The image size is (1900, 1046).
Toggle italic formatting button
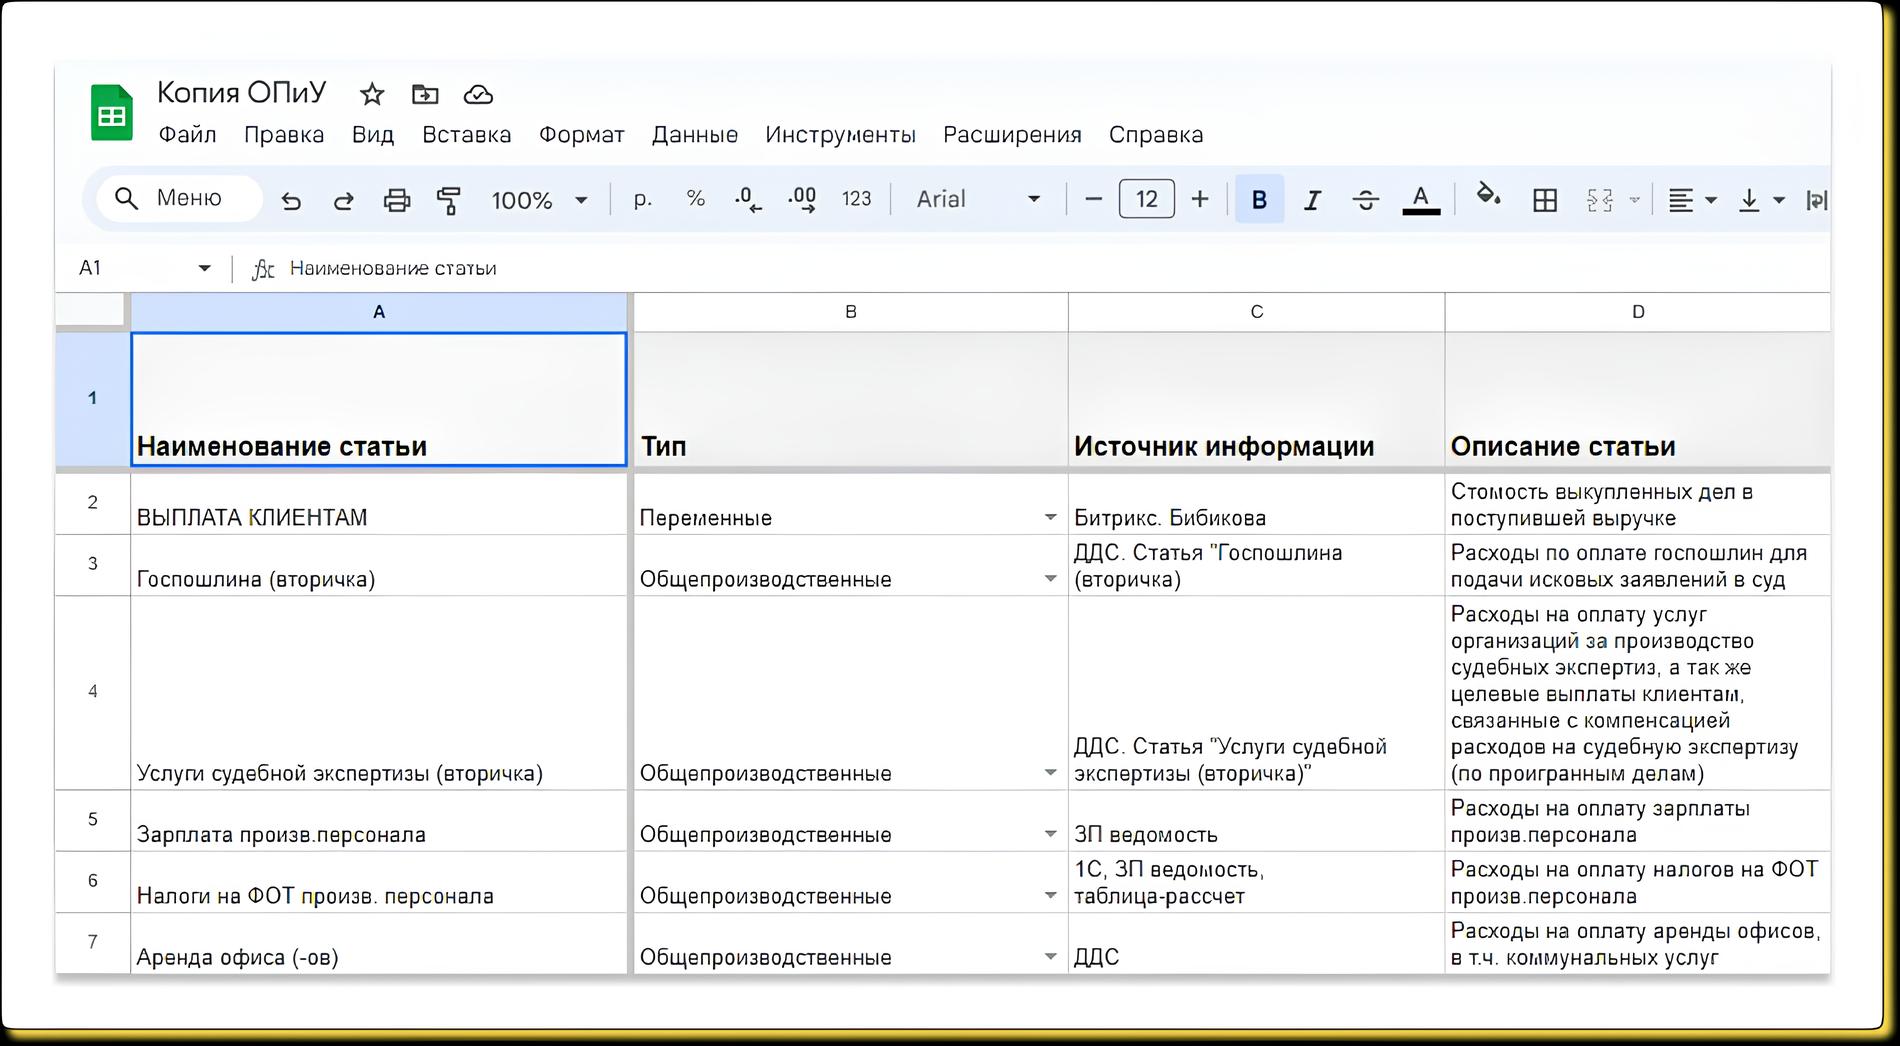pyautogui.click(x=1312, y=200)
